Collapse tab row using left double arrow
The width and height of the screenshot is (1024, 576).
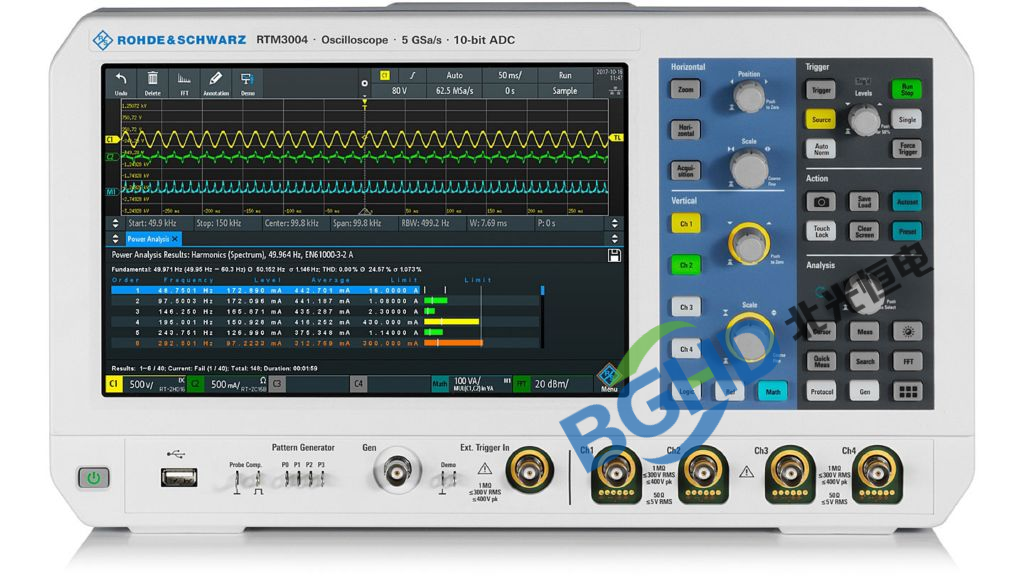coord(116,239)
